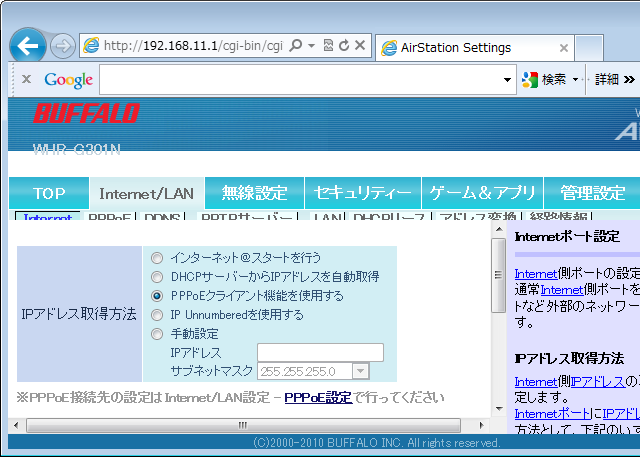Click the content pane scroll down arrow

click(x=499, y=408)
